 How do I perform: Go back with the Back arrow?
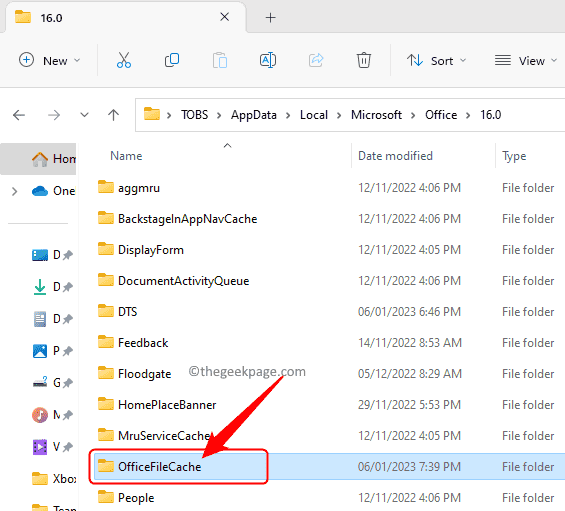[19, 115]
